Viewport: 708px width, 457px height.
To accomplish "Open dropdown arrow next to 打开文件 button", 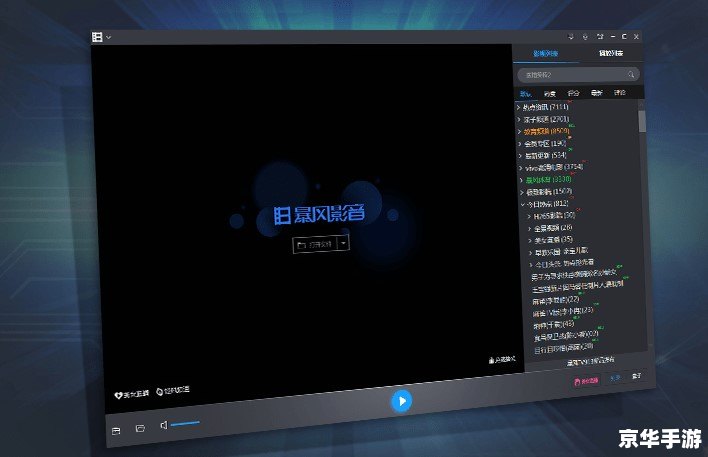I will pos(344,243).
